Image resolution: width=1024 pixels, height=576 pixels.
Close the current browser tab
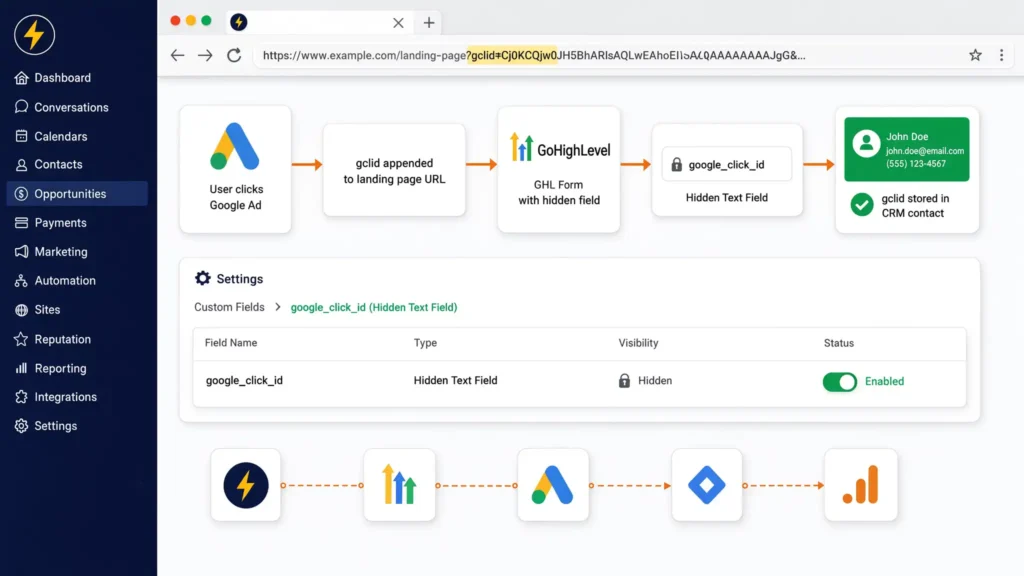[x=398, y=23]
